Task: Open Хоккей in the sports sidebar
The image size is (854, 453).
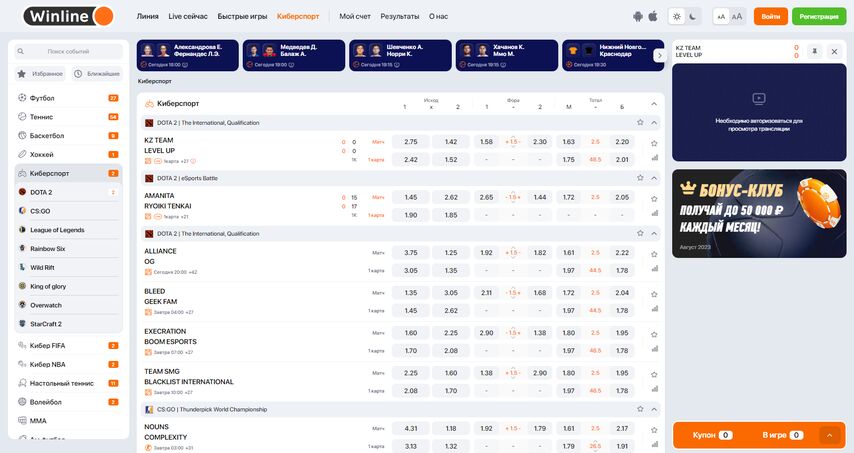Action: click(68, 154)
